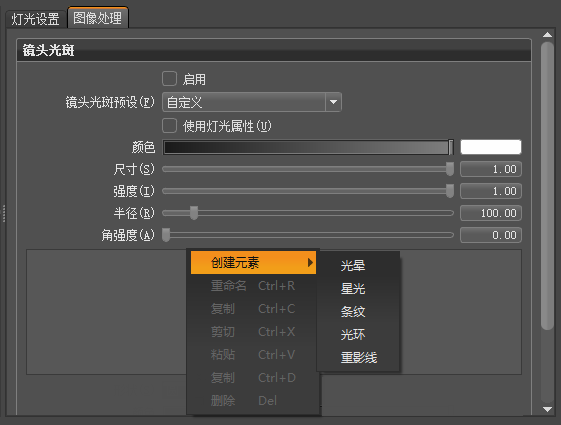Open the 镜头光斑预设 dropdown arrow

(x=333, y=102)
